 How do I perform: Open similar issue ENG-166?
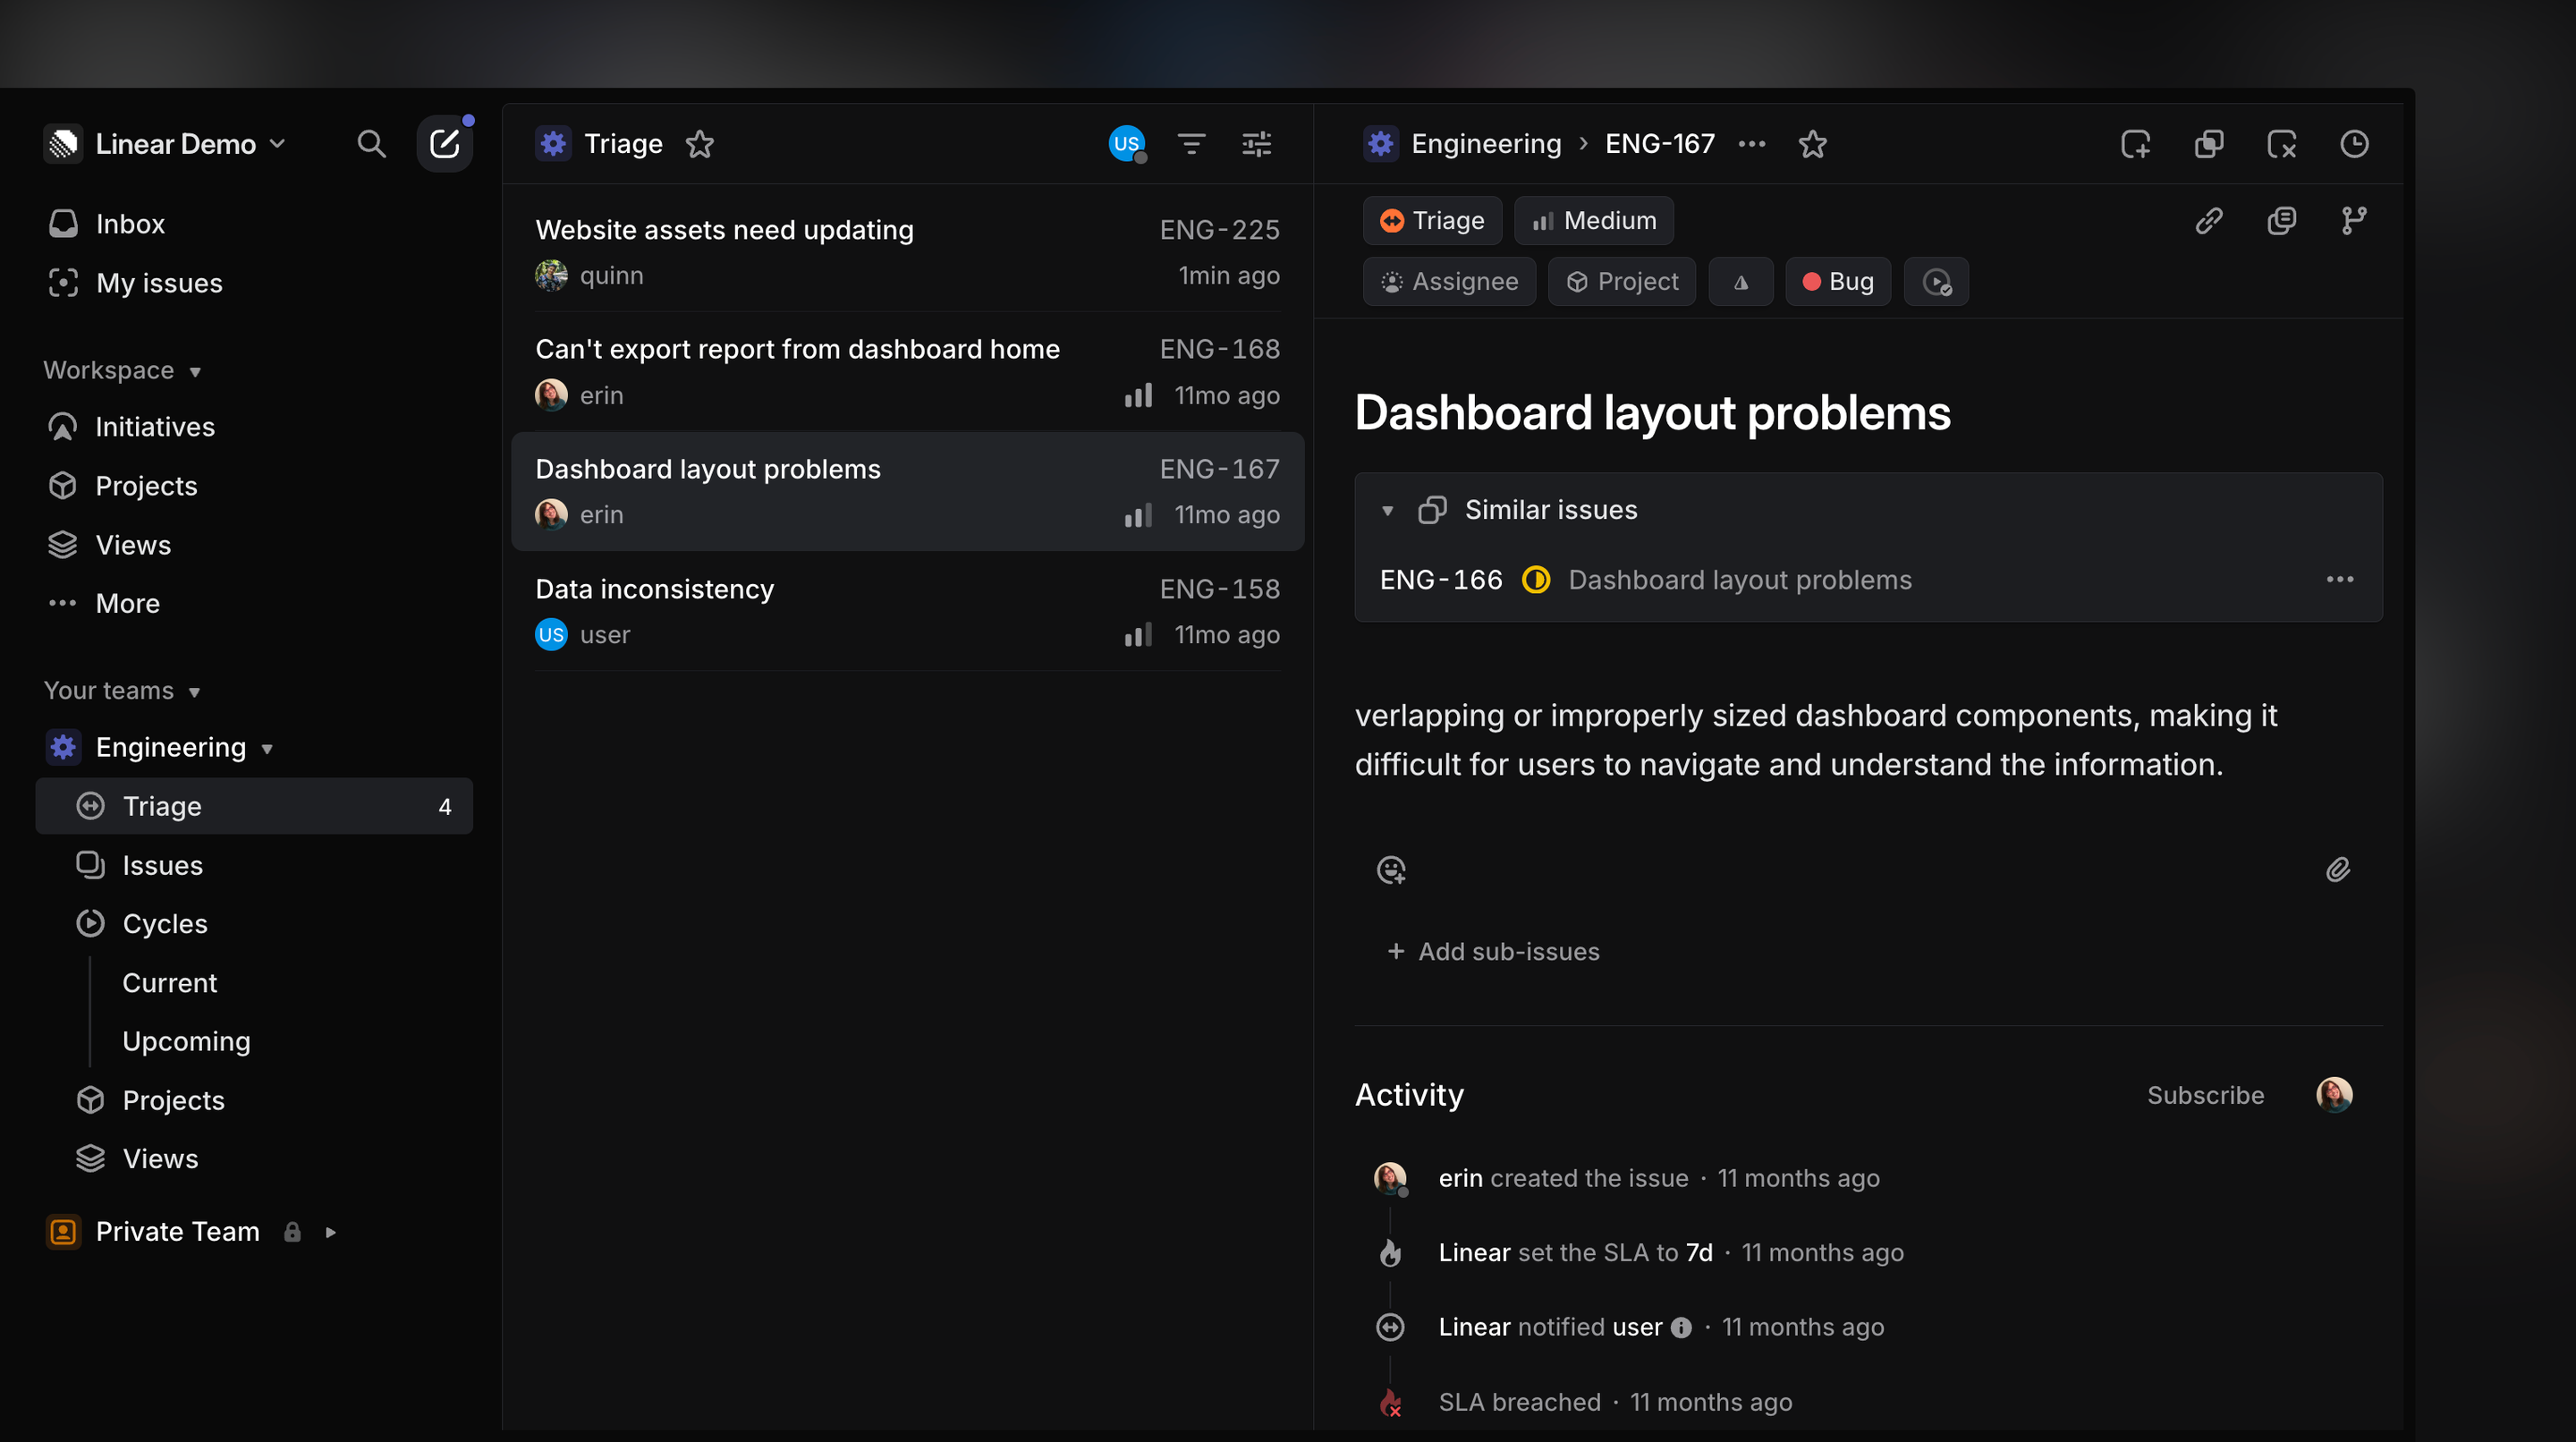pyautogui.click(x=1868, y=580)
